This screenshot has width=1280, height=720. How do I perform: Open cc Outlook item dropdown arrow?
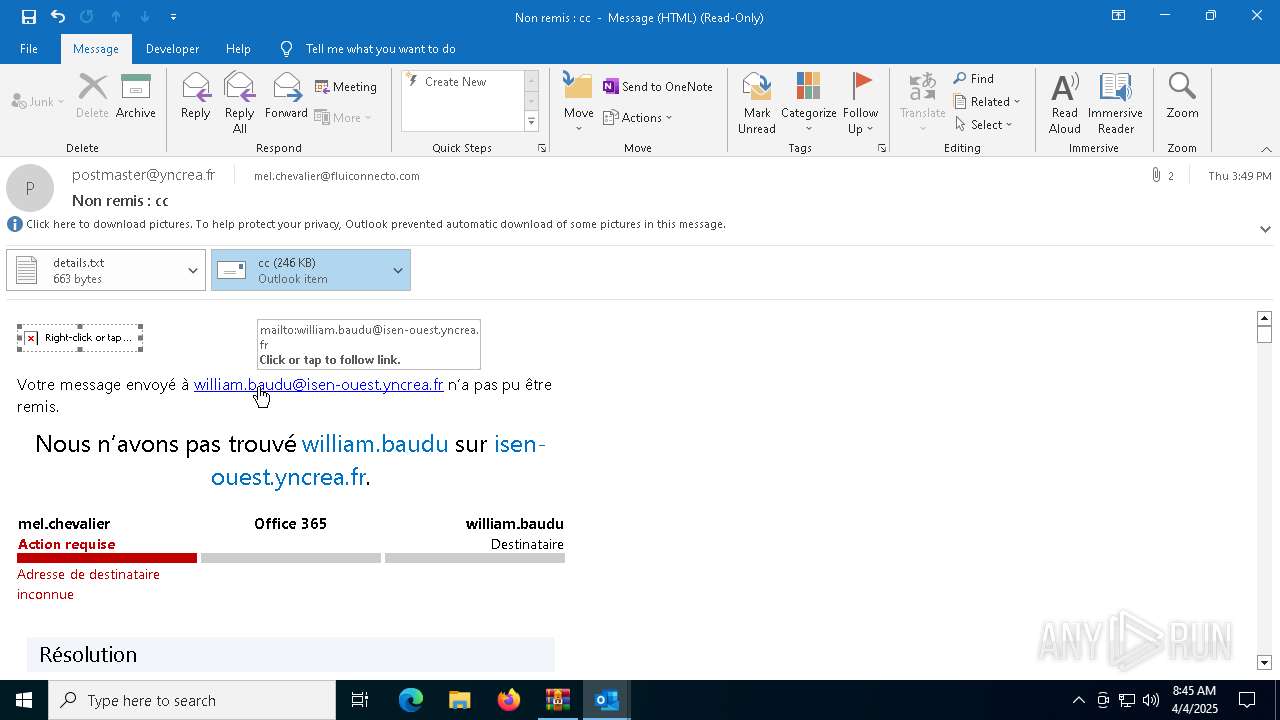[x=398, y=270]
